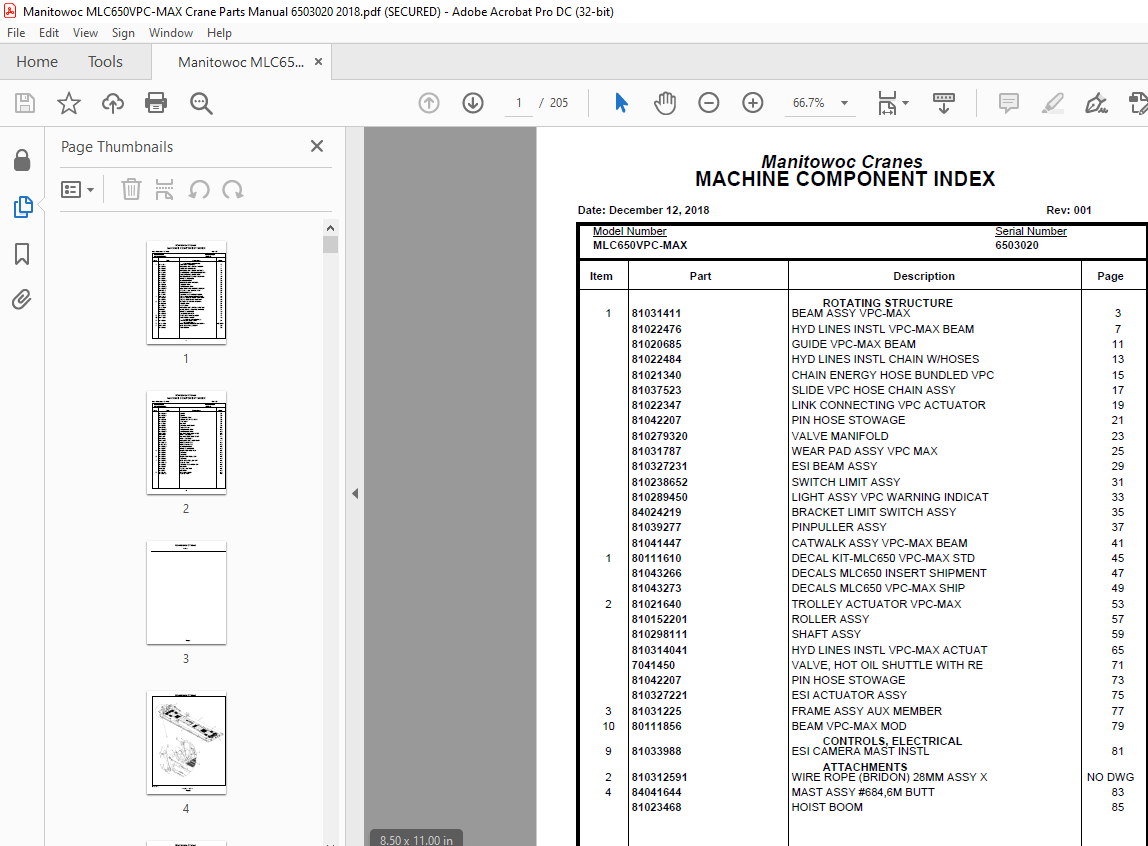Click the Rev: 001 text

click(1068, 210)
